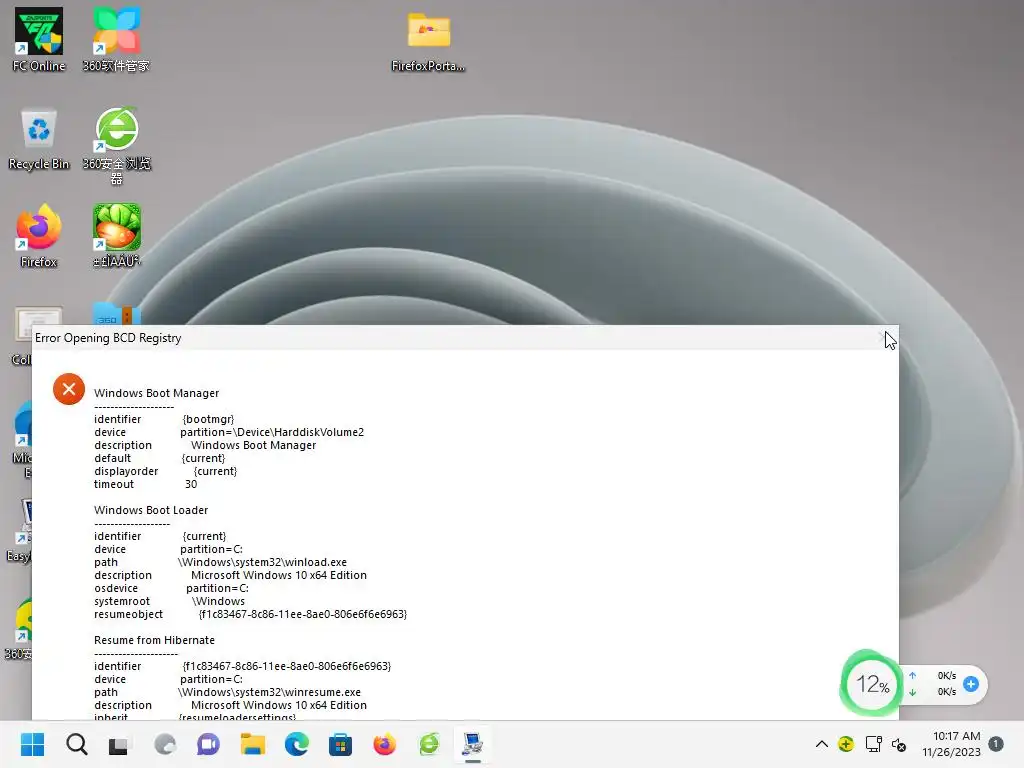This screenshot has width=1024, height=768.
Task: Click the 'timeout' row label
Action: (x=114, y=485)
